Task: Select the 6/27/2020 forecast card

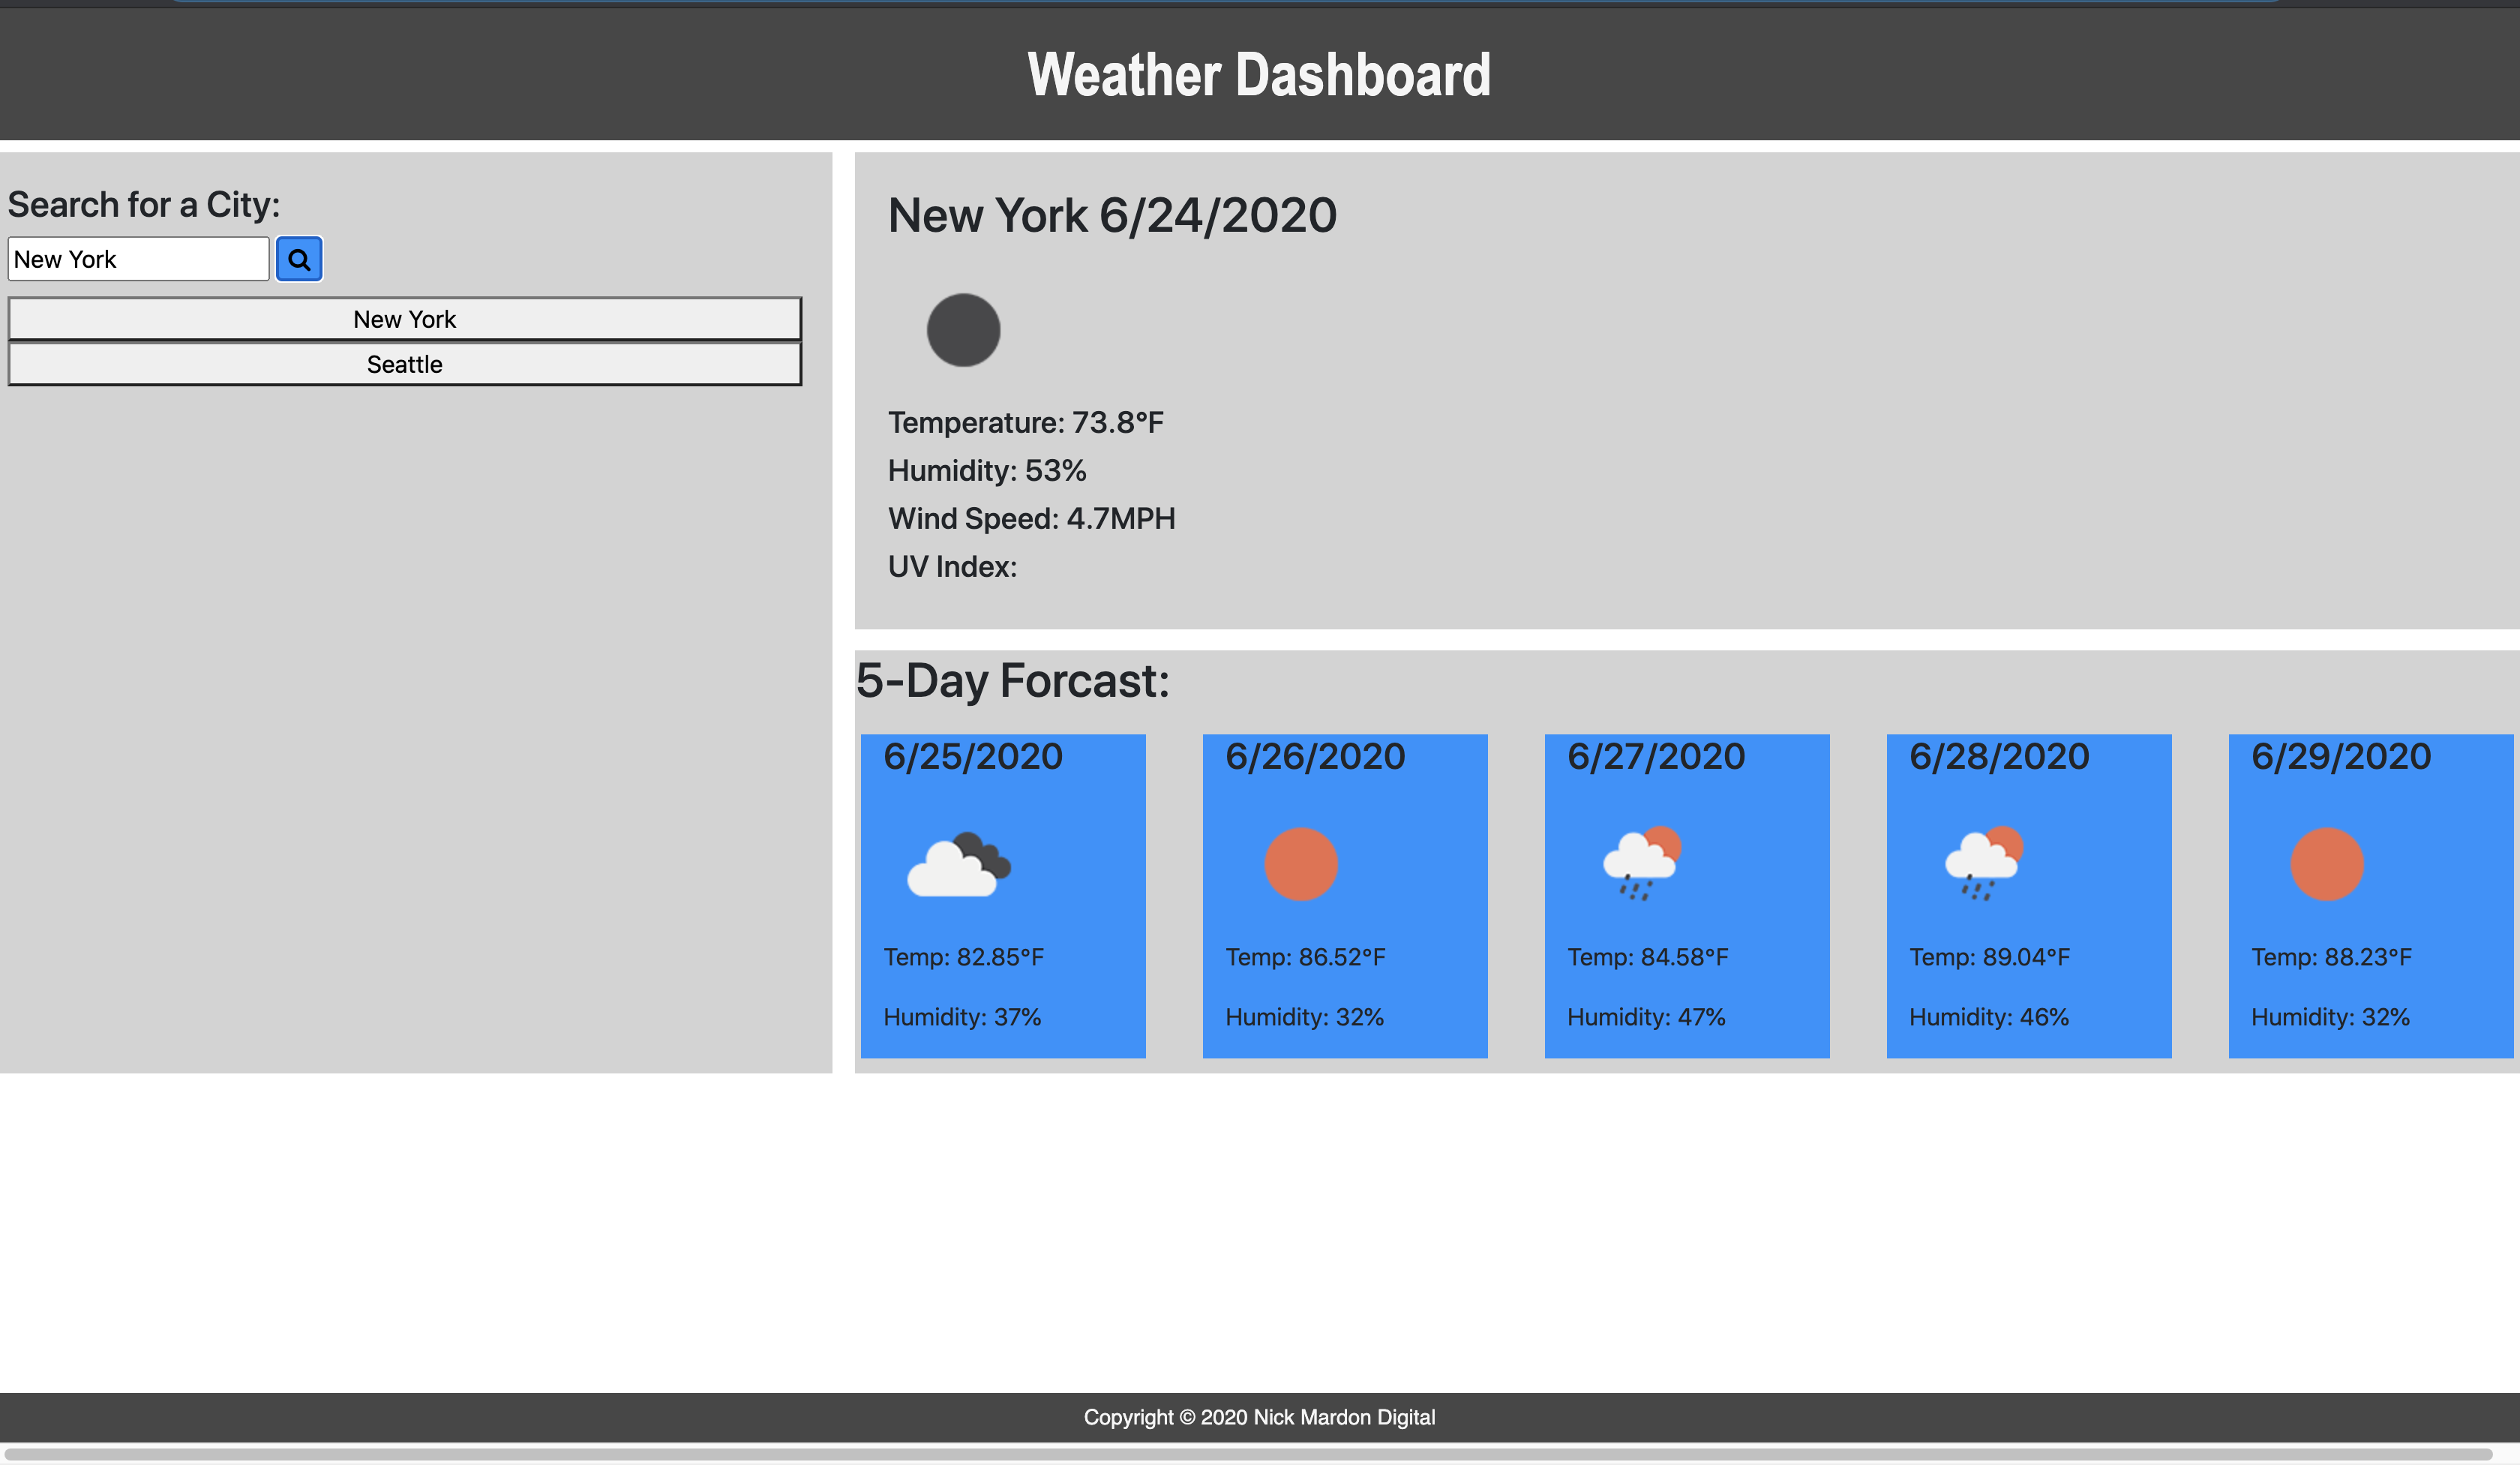Action: [x=1687, y=896]
